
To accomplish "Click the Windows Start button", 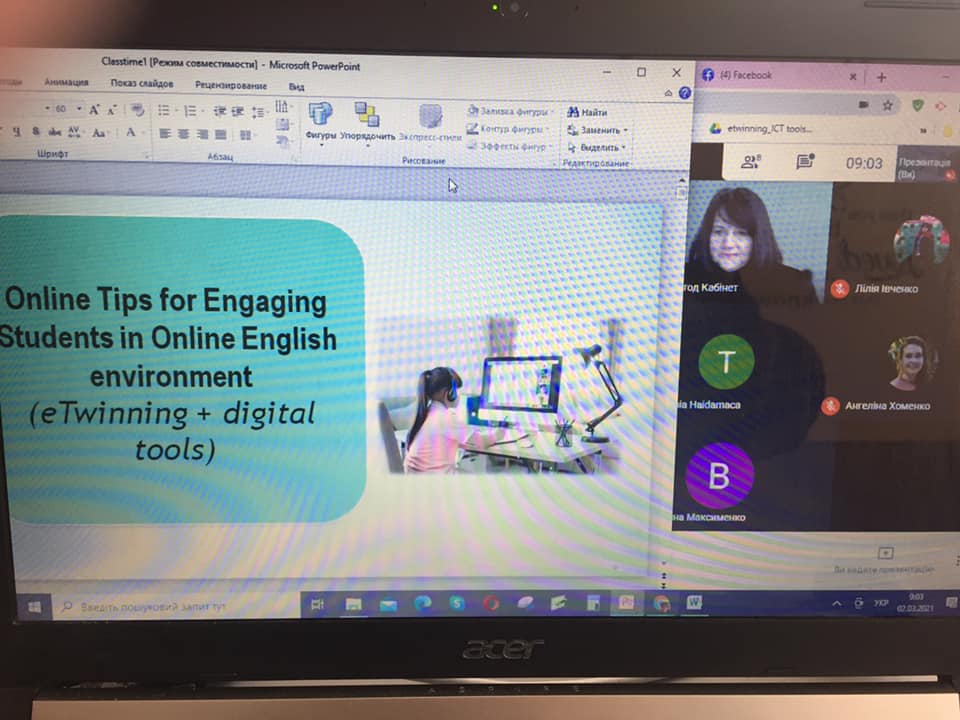I will [34, 606].
